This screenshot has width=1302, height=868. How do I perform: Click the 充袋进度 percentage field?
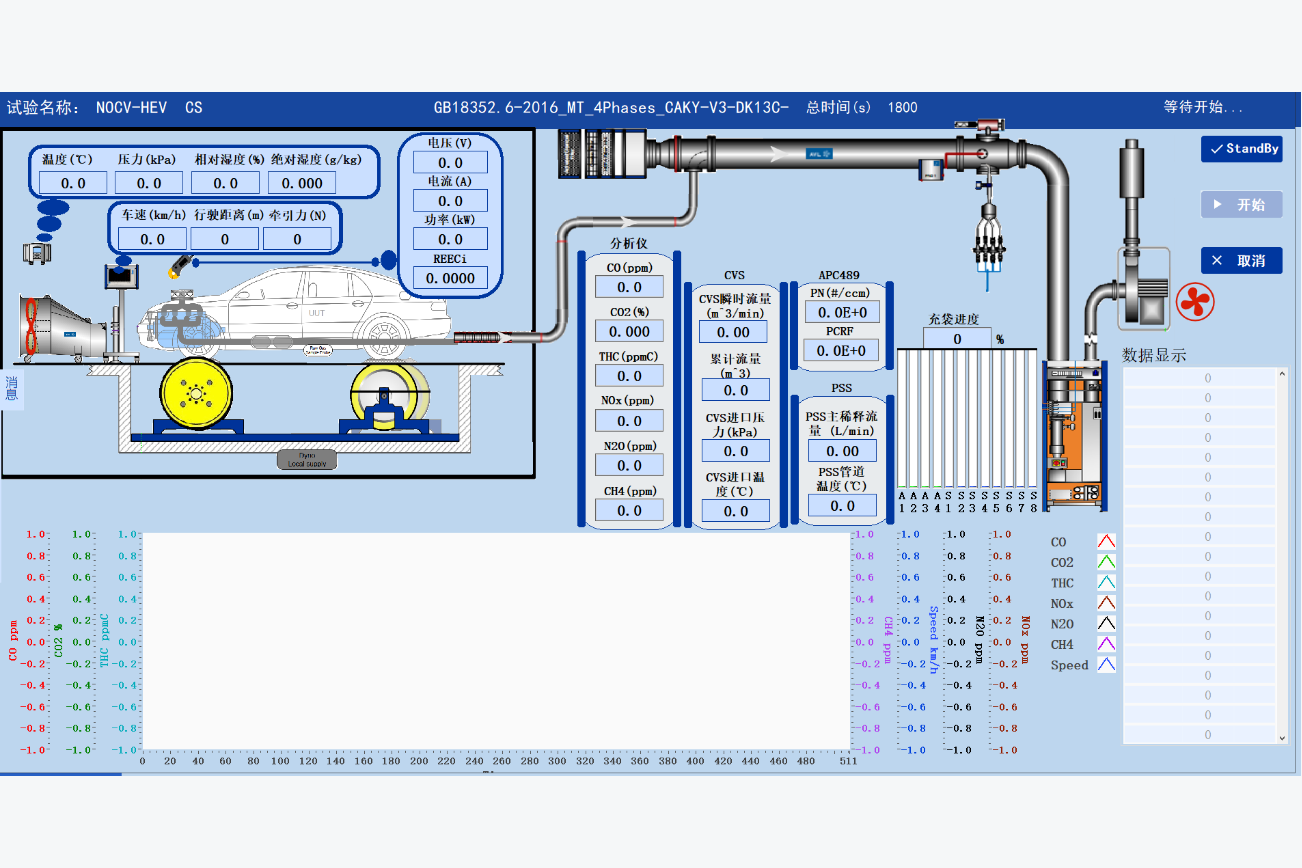(957, 339)
